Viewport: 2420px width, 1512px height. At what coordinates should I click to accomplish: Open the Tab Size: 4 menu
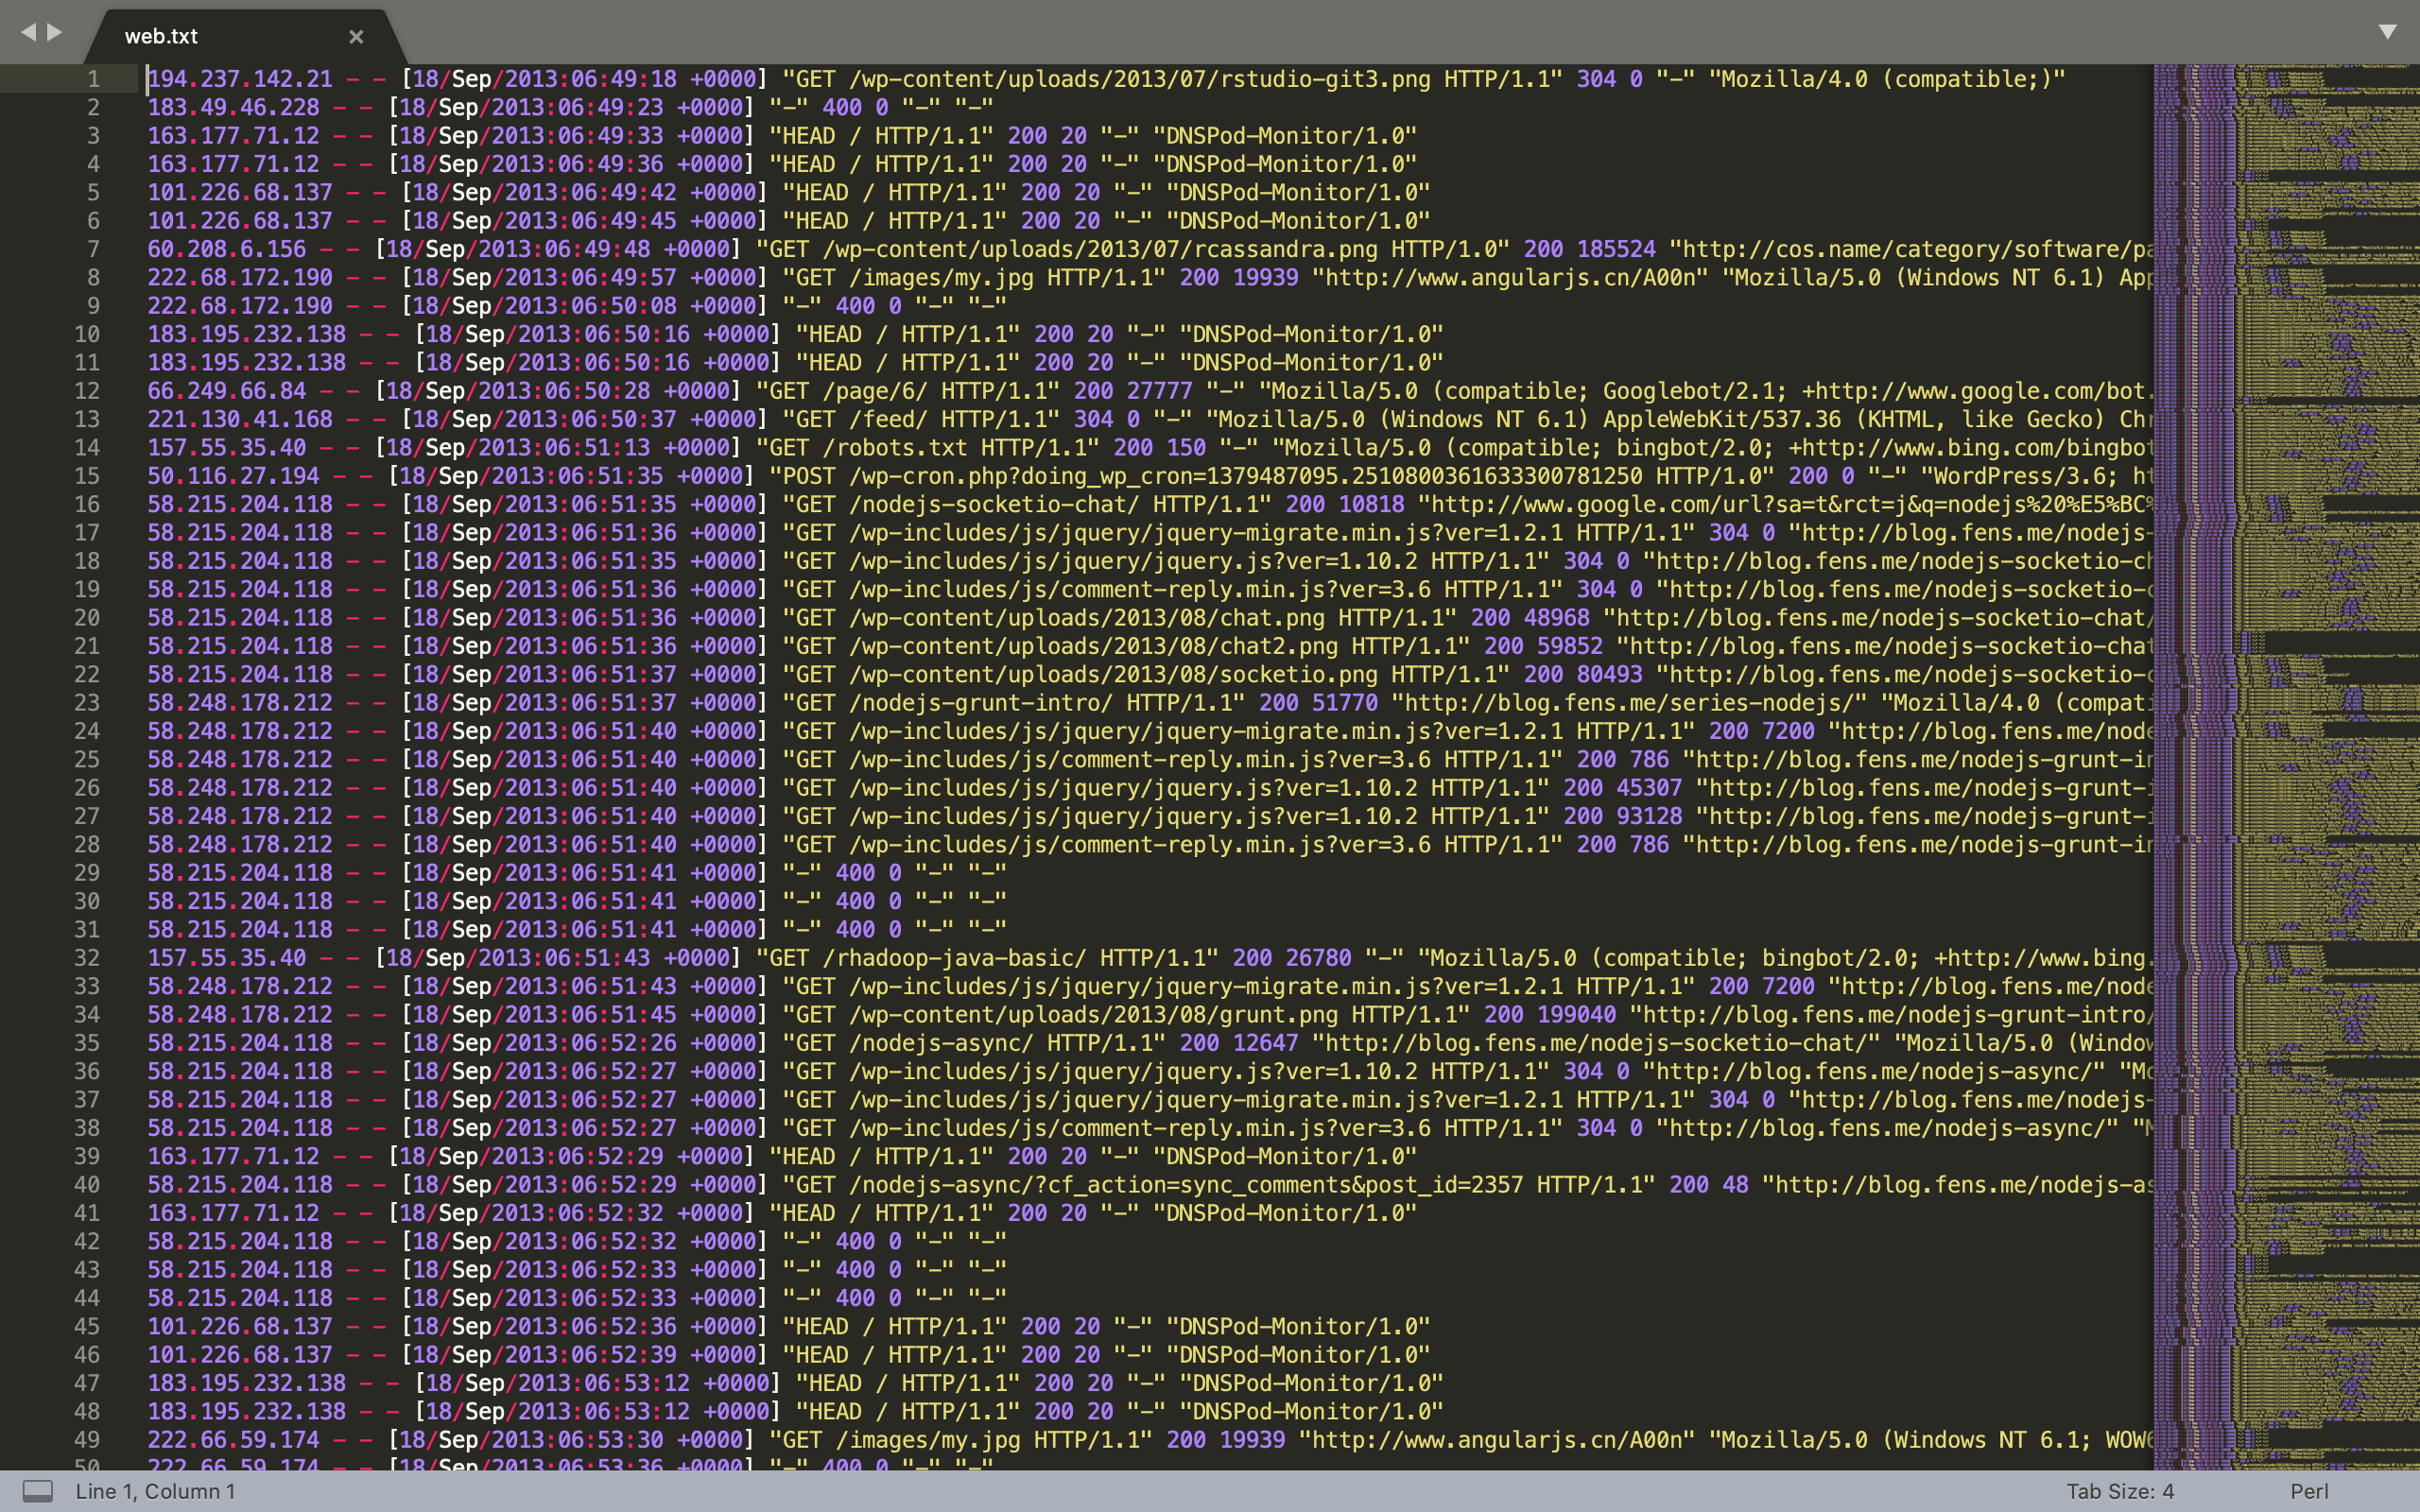tap(2120, 1491)
